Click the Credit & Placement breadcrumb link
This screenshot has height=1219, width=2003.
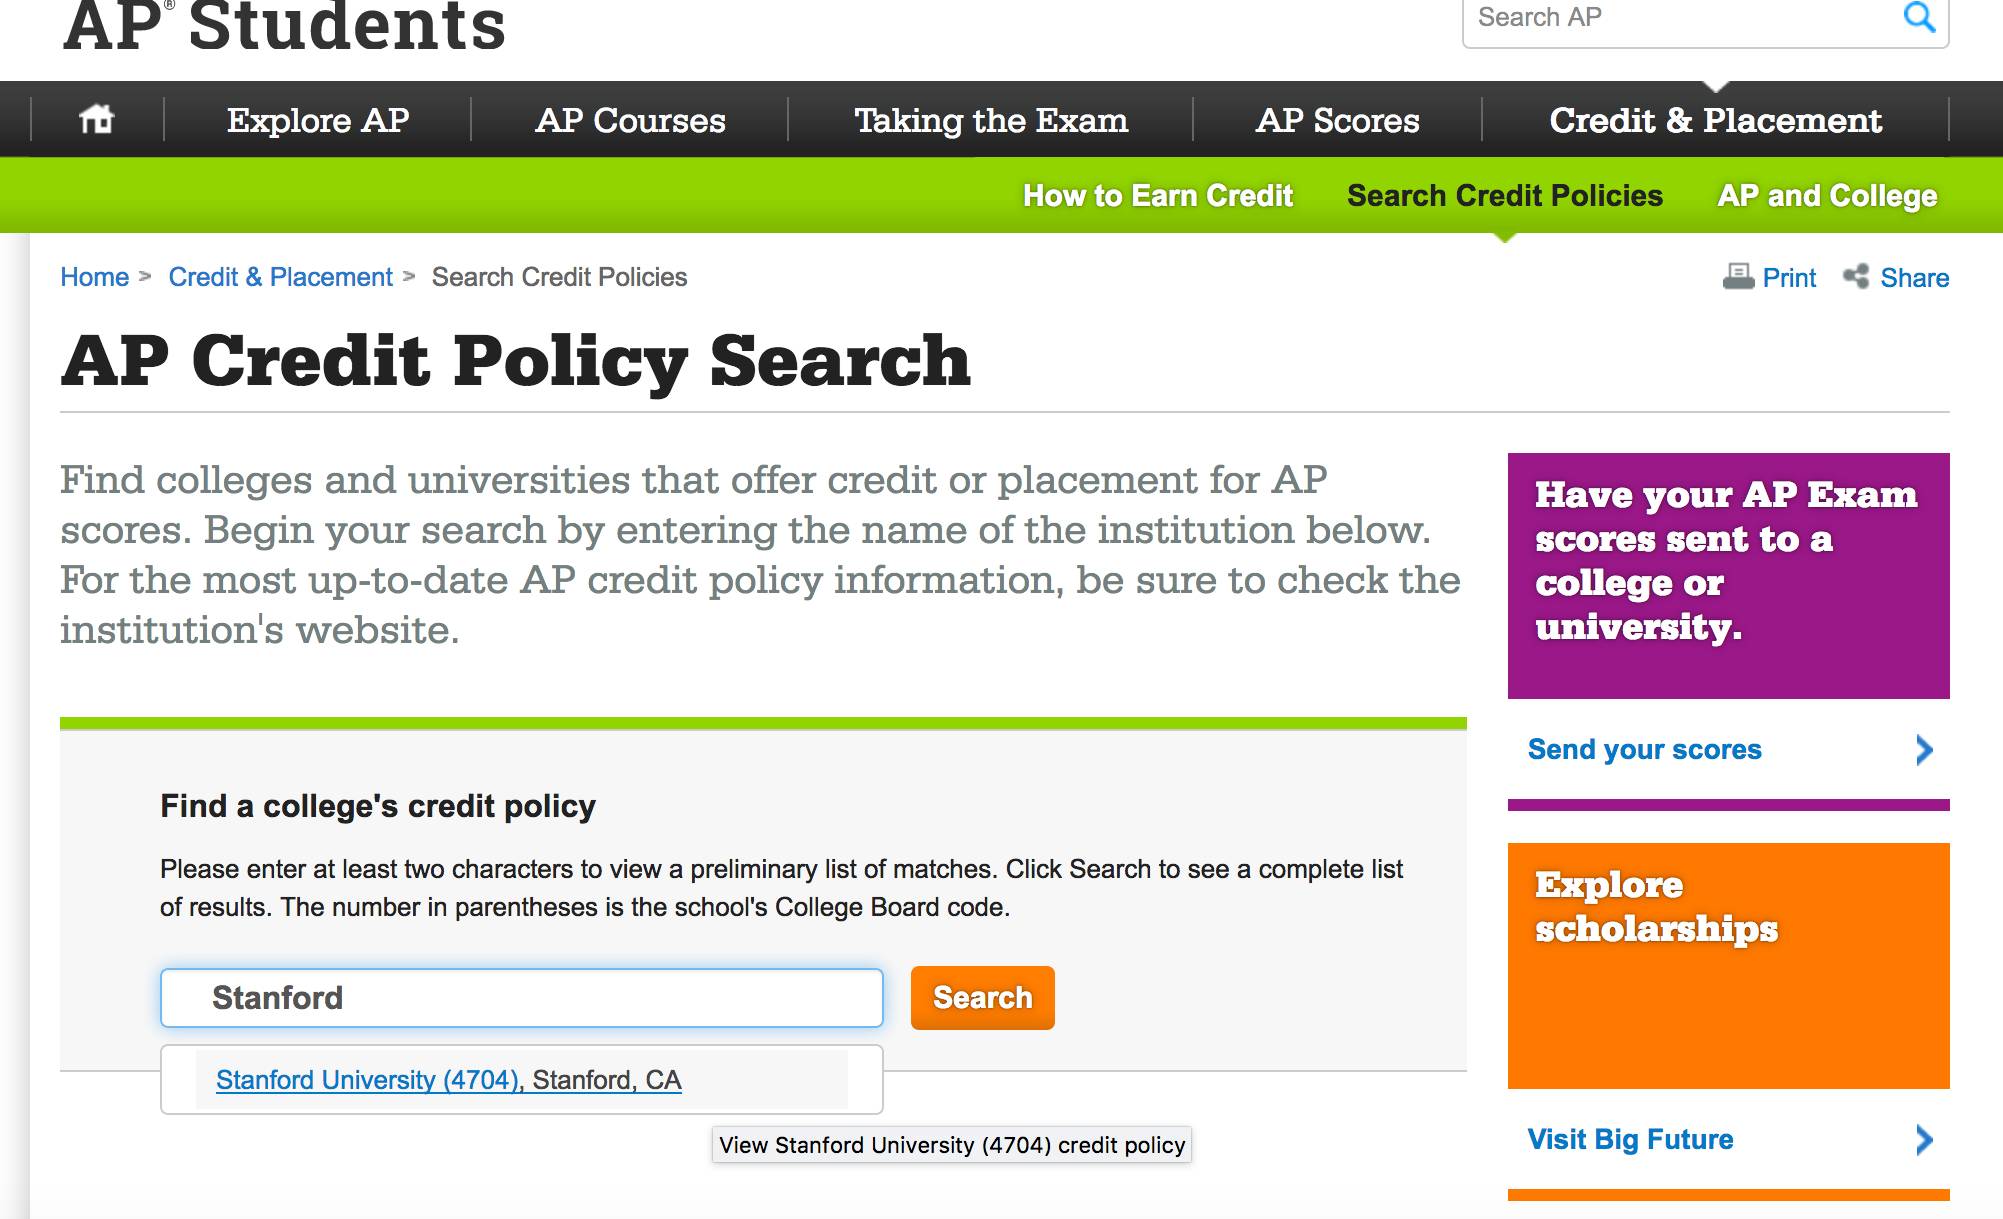click(x=280, y=277)
